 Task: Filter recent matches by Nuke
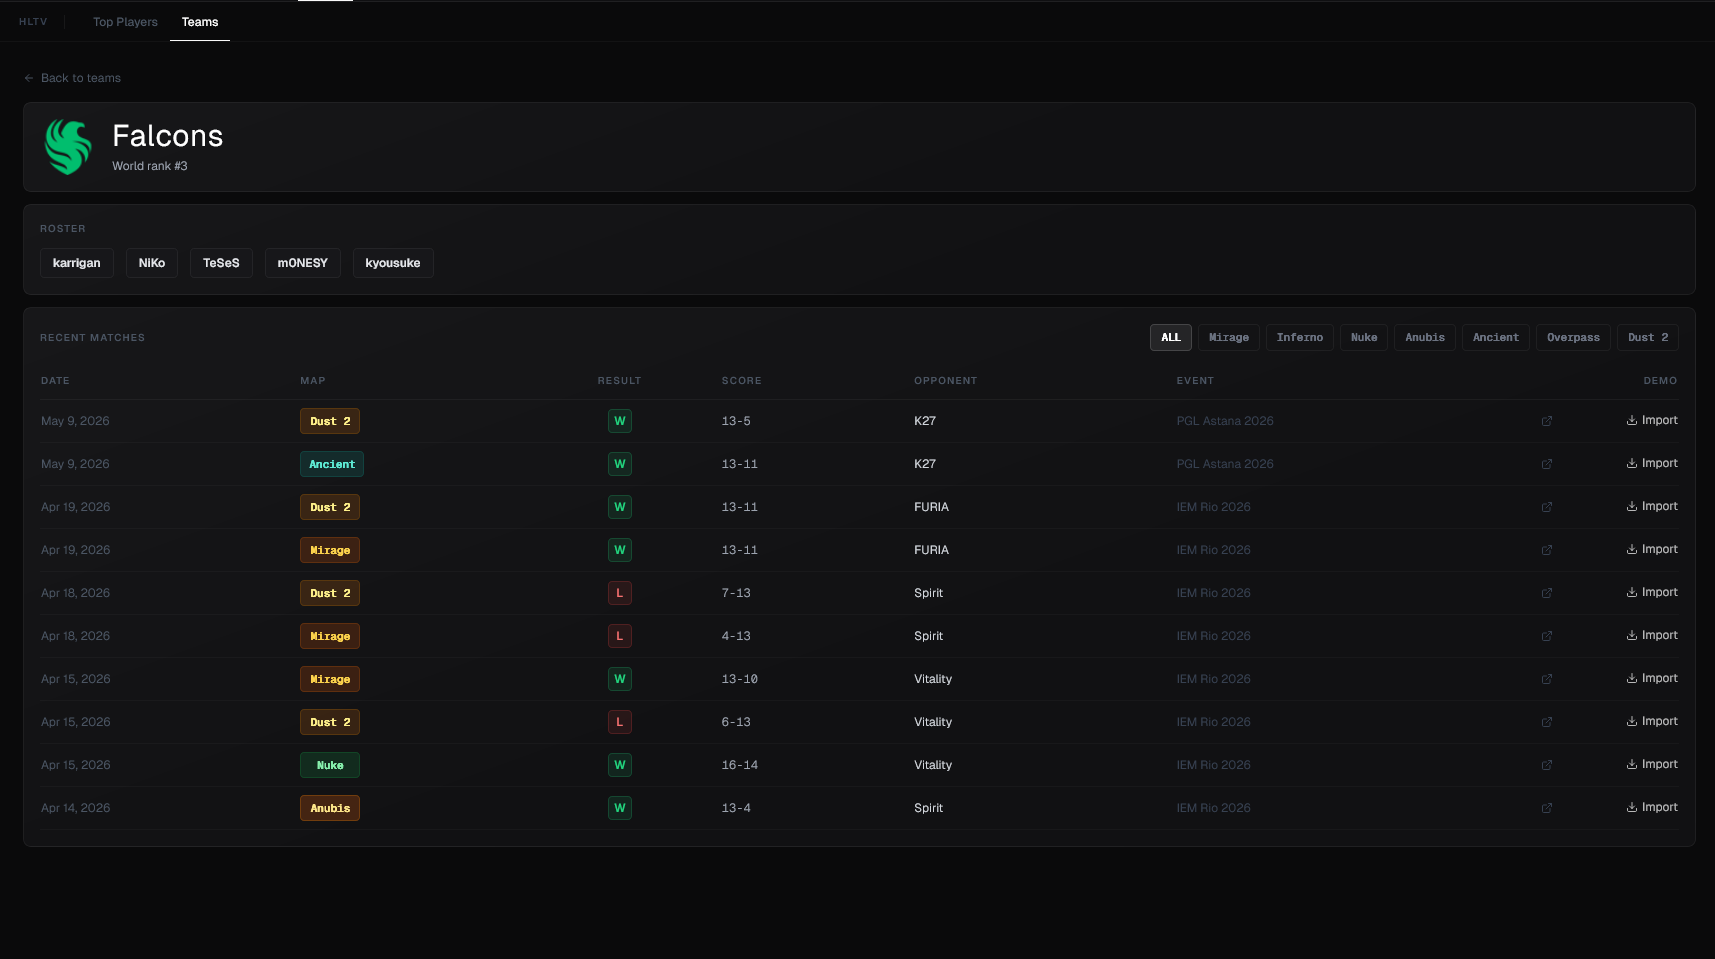tap(1364, 338)
